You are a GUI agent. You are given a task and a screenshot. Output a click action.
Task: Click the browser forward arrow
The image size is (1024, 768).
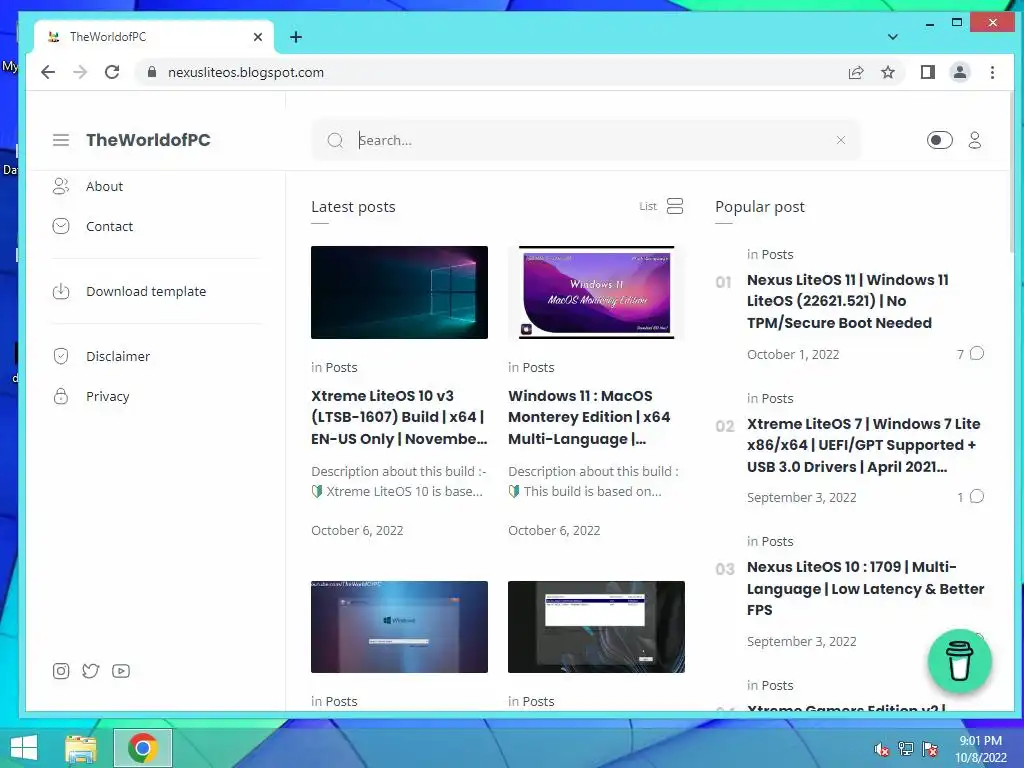tap(80, 72)
